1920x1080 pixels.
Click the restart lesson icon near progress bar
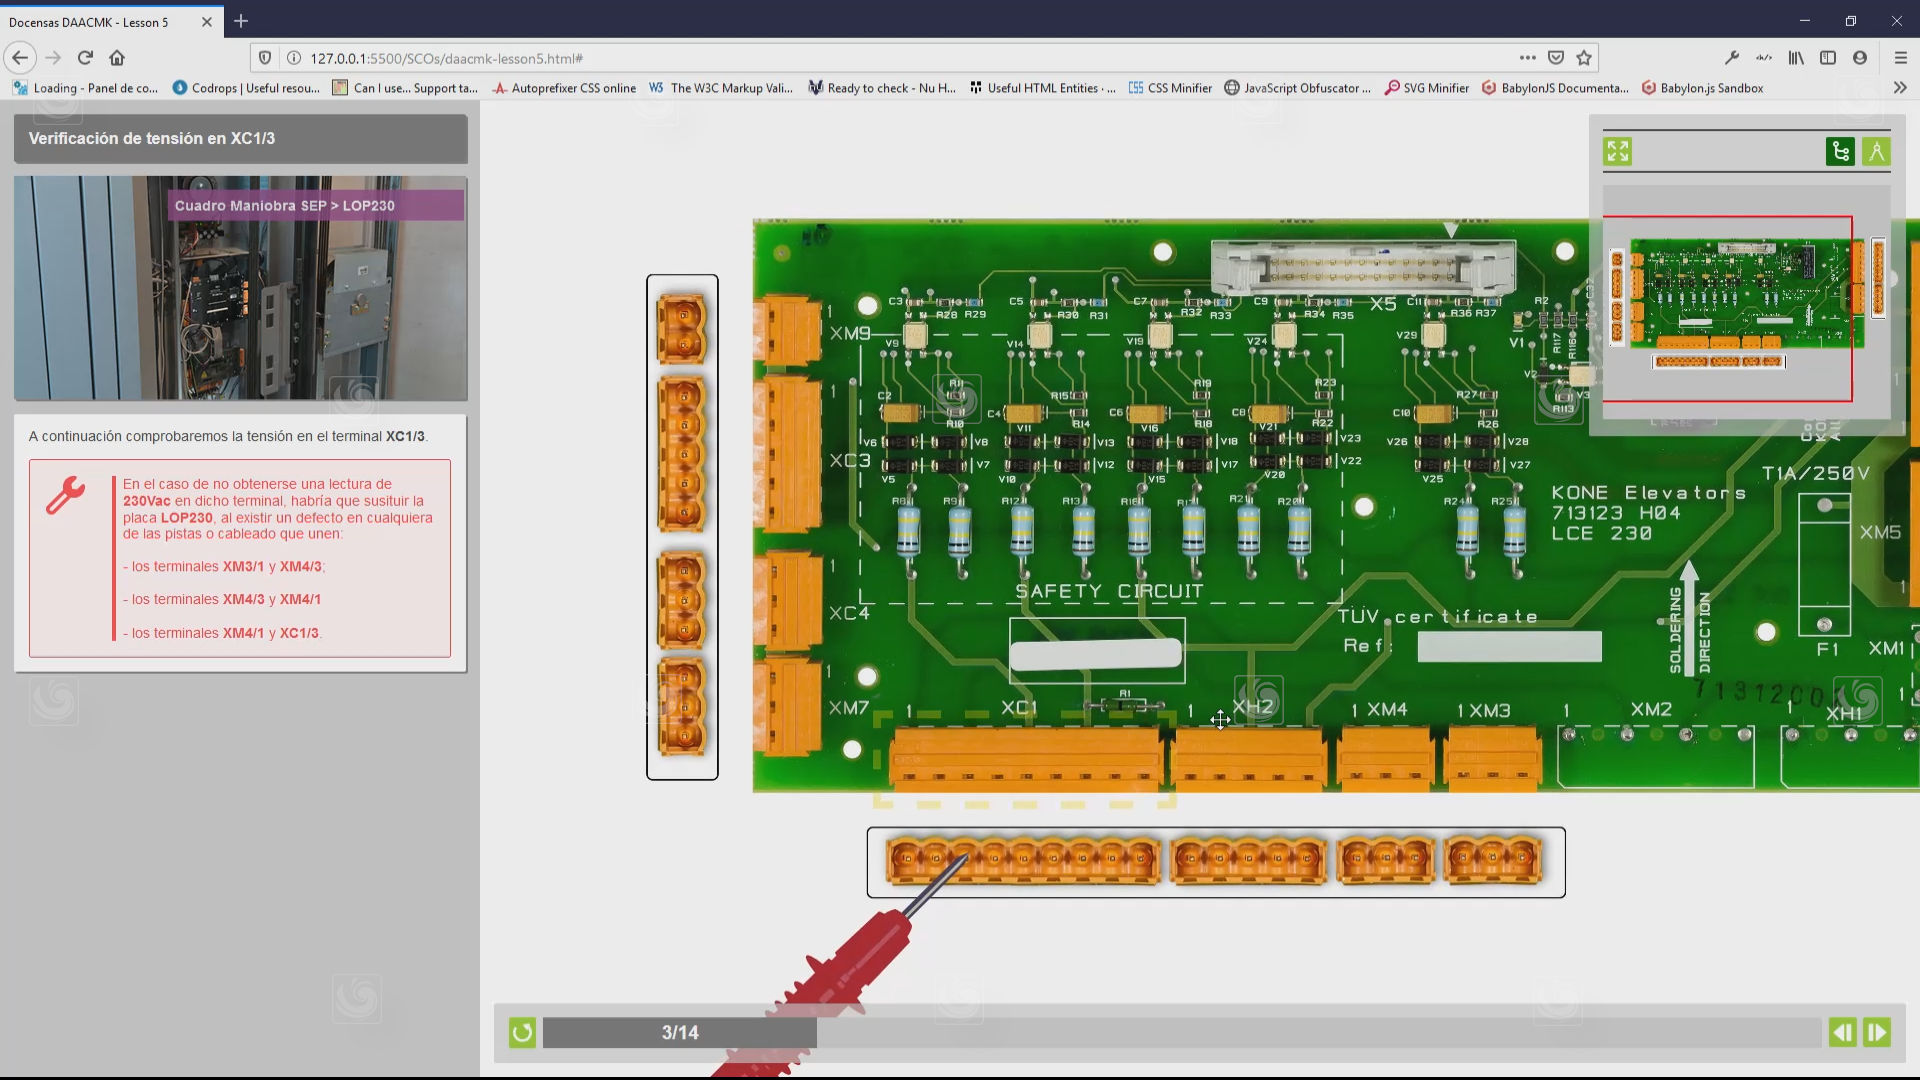coord(522,1032)
